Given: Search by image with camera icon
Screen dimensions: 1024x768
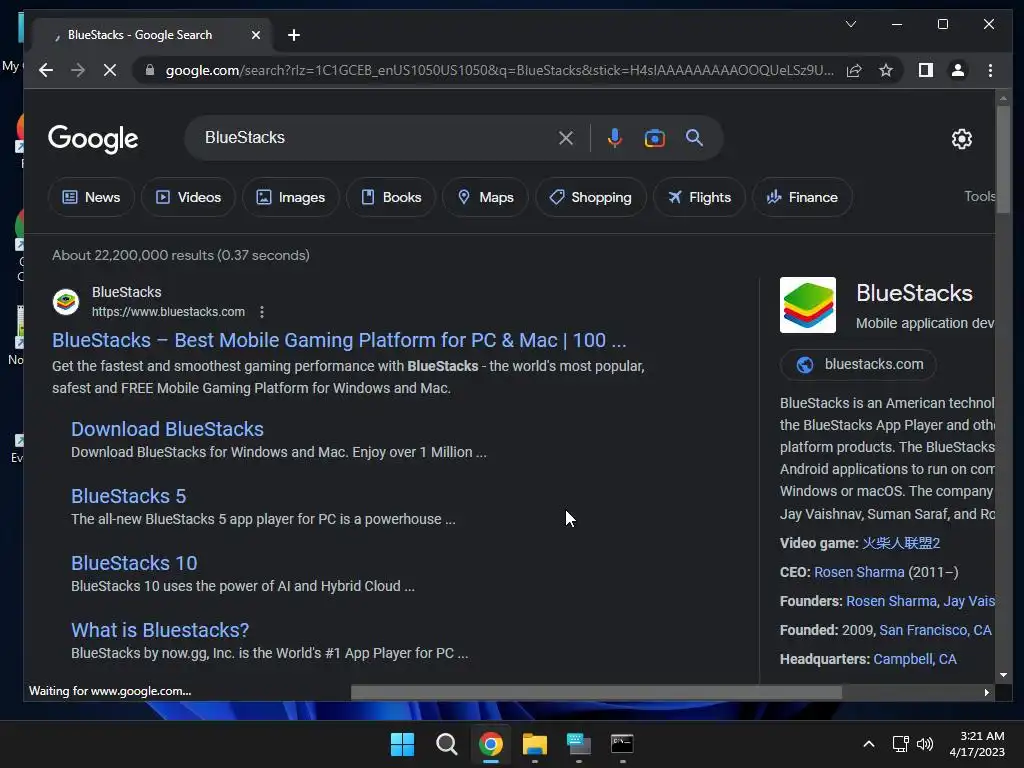Looking at the screenshot, I should pos(654,138).
